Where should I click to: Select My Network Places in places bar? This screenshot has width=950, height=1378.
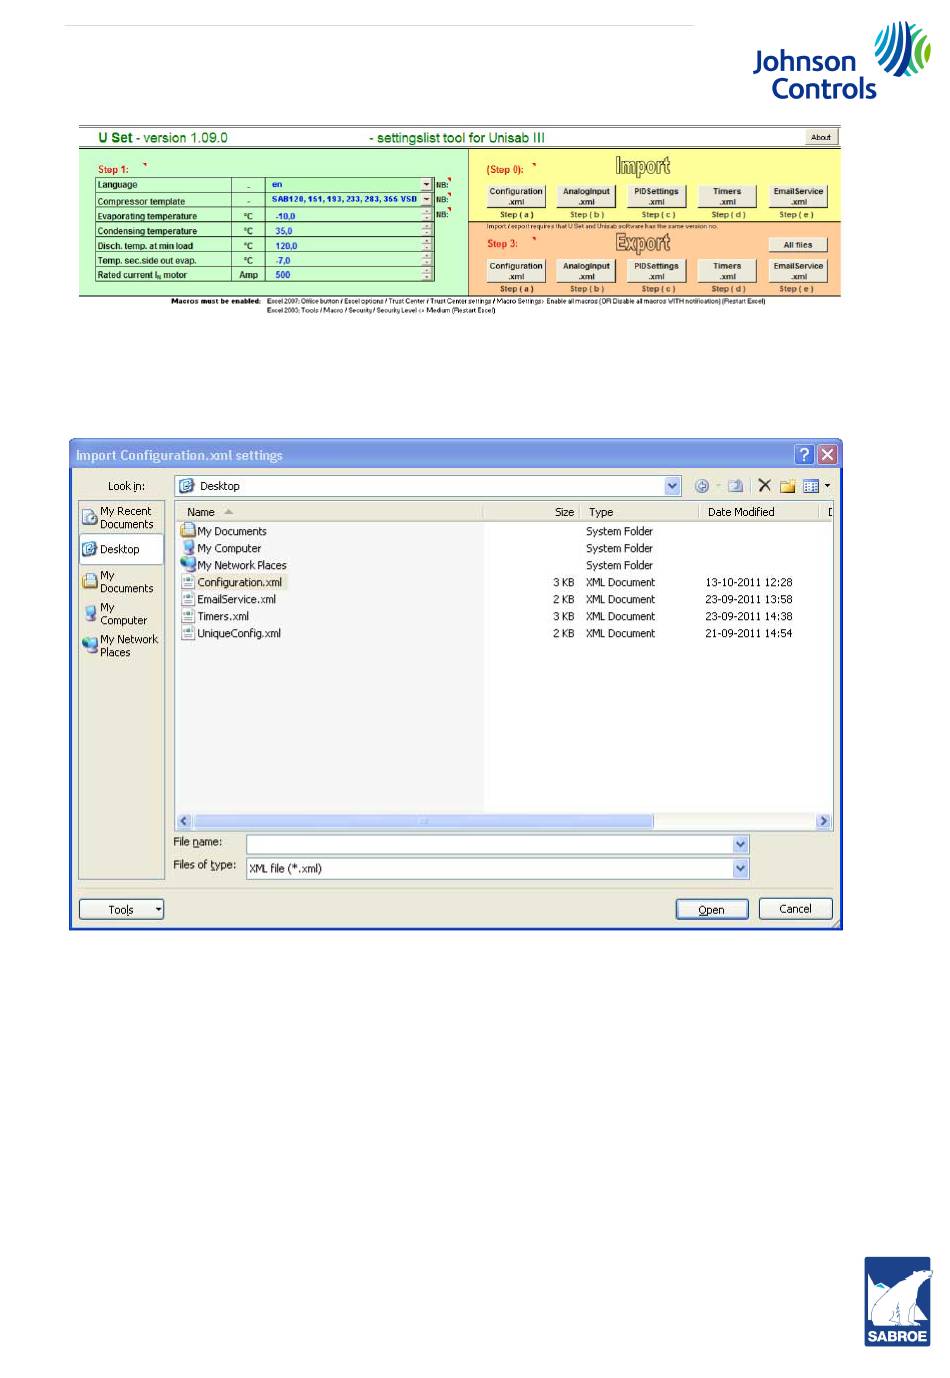click(x=121, y=646)
